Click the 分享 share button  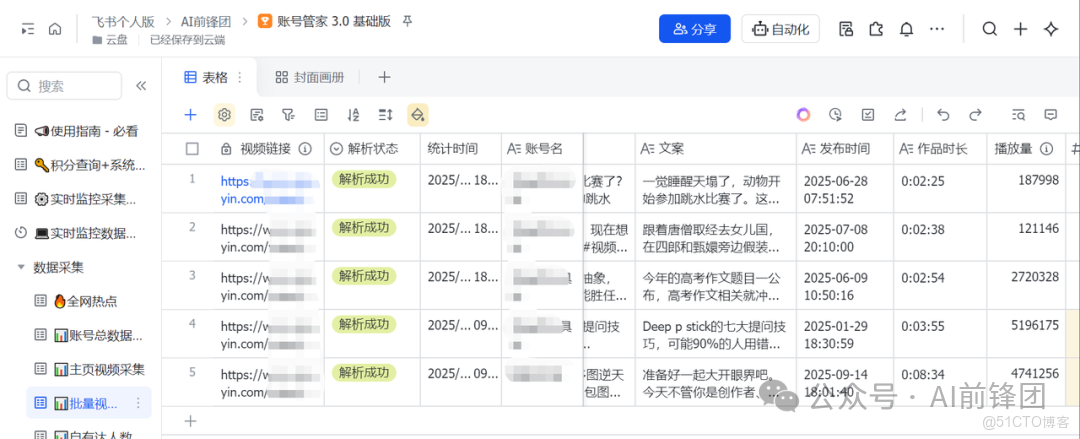(x=694, y=29)
